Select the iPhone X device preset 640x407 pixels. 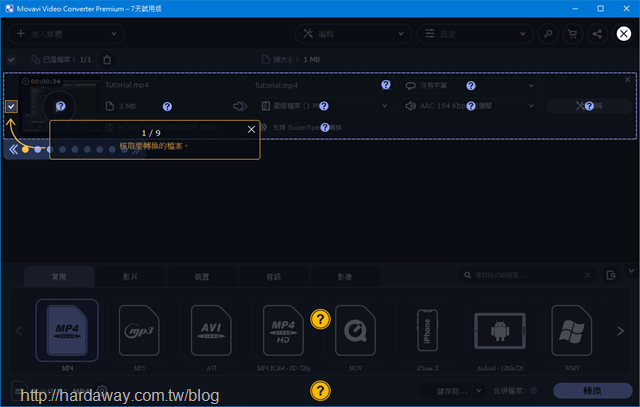(x=427, y=330)
